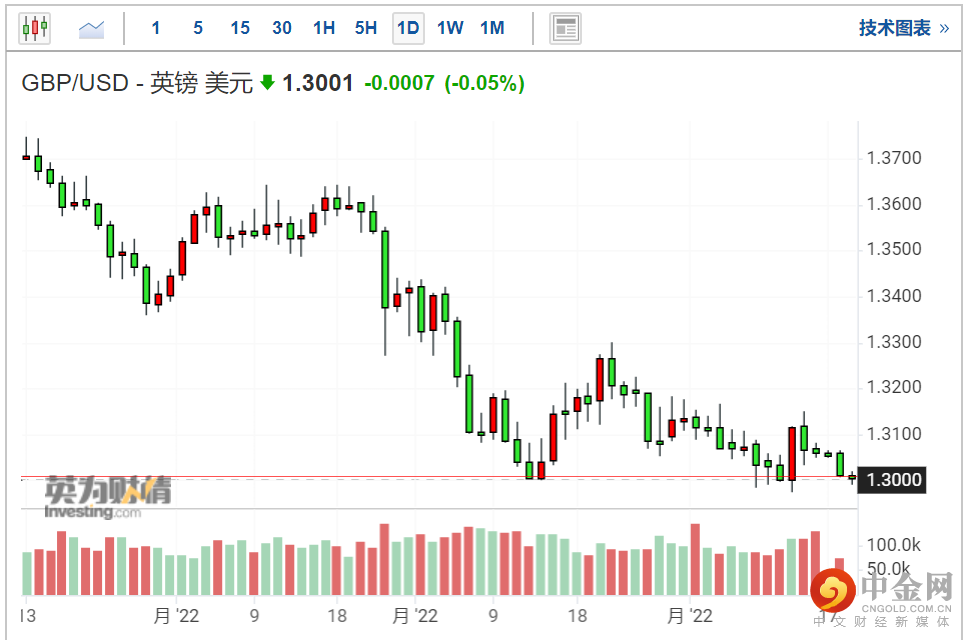The width and height of the screenshot is (967, 640).
Task: Click the green down arrow beside price
Action: [267, 83]
